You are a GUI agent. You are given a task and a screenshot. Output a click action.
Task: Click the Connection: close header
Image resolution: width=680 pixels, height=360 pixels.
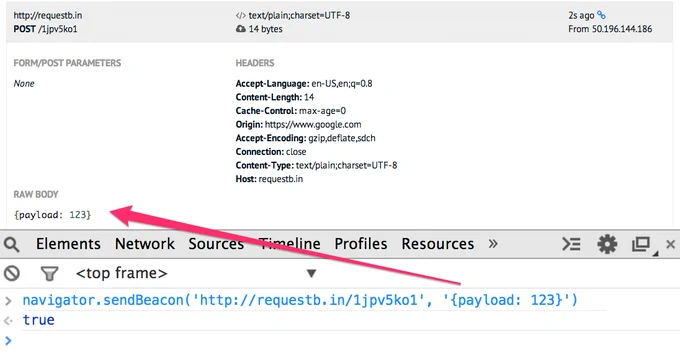(x=271, y=152)
